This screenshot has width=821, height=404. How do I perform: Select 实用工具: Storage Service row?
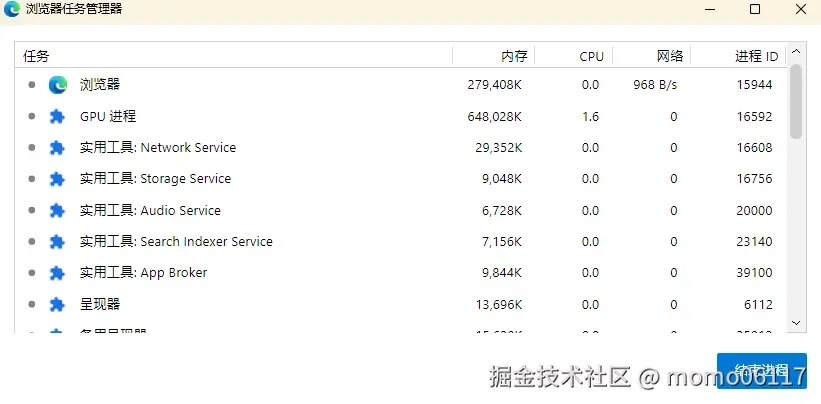401,179
